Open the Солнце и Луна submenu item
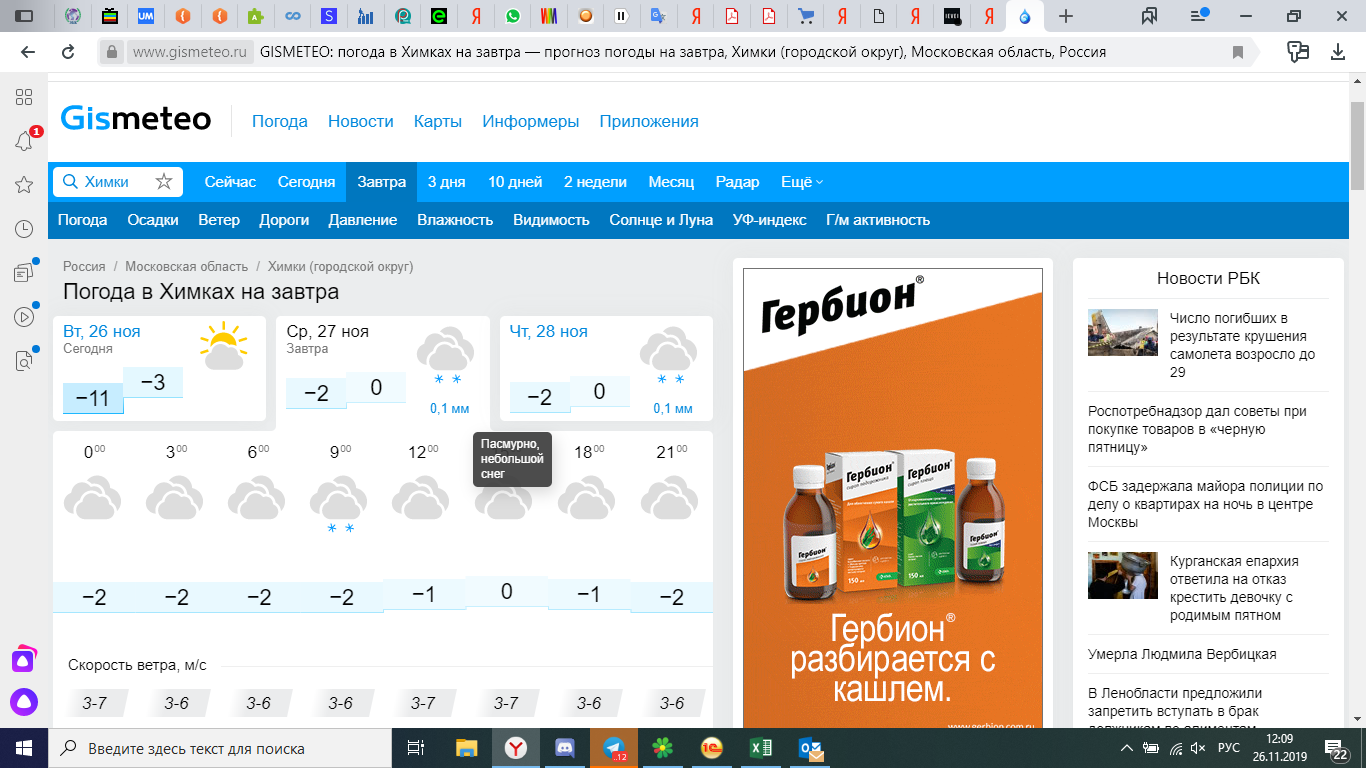Screen dimensions: 1366x768 (661, 220)
